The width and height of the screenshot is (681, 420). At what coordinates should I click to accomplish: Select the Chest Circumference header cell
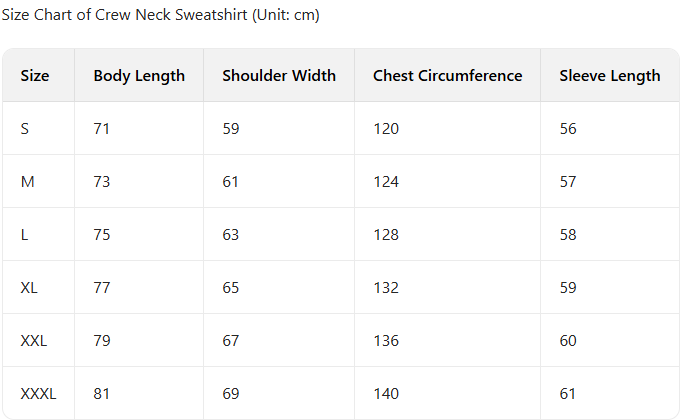(x=447, y=76)
